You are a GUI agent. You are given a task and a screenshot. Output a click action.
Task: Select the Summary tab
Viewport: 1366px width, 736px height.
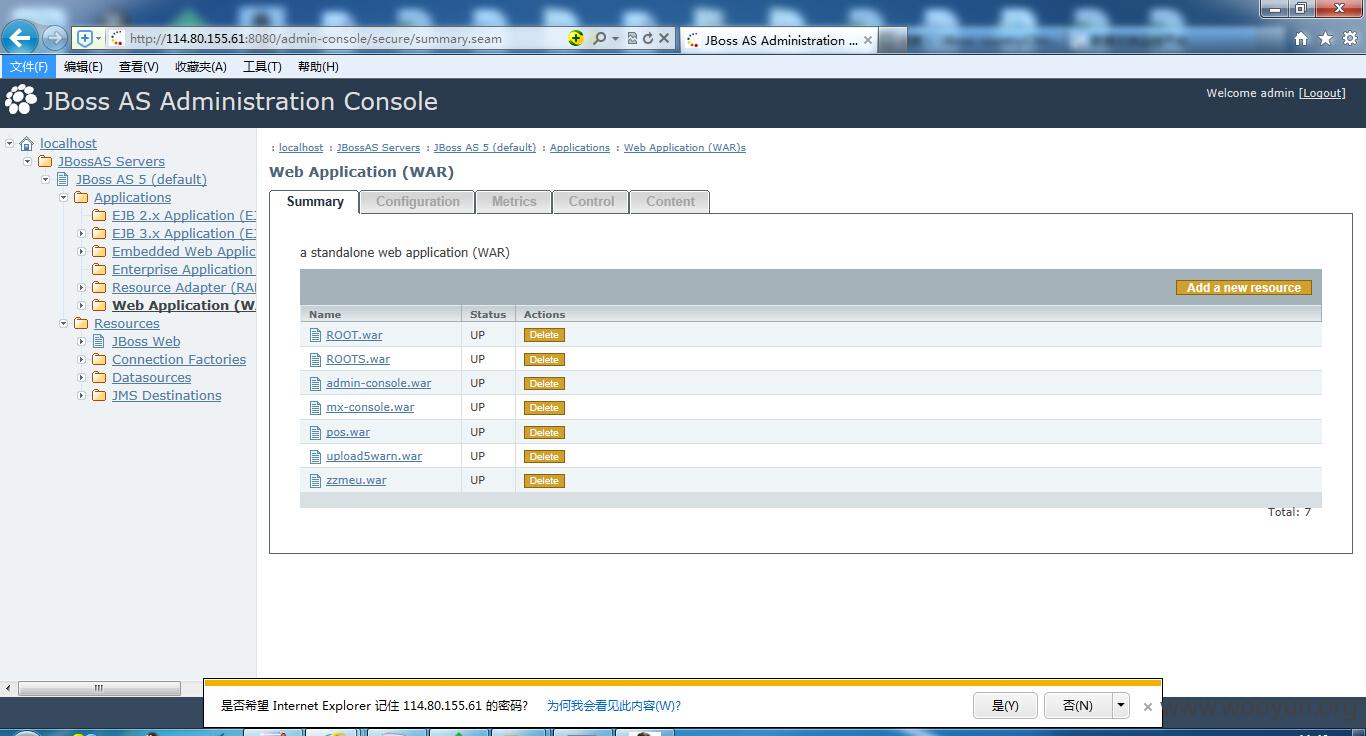(315, 201)
